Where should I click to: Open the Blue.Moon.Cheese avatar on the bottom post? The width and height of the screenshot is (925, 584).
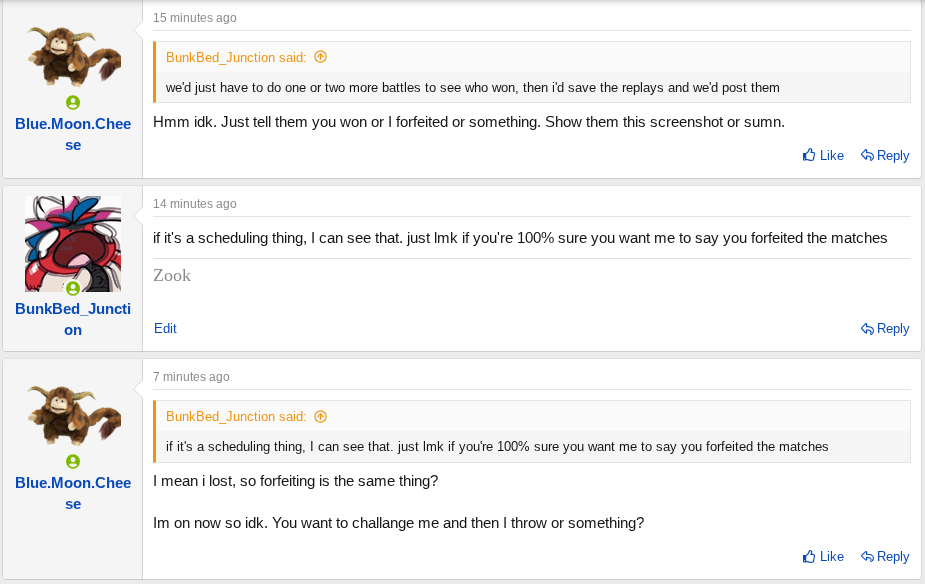(x=73, y=416)
